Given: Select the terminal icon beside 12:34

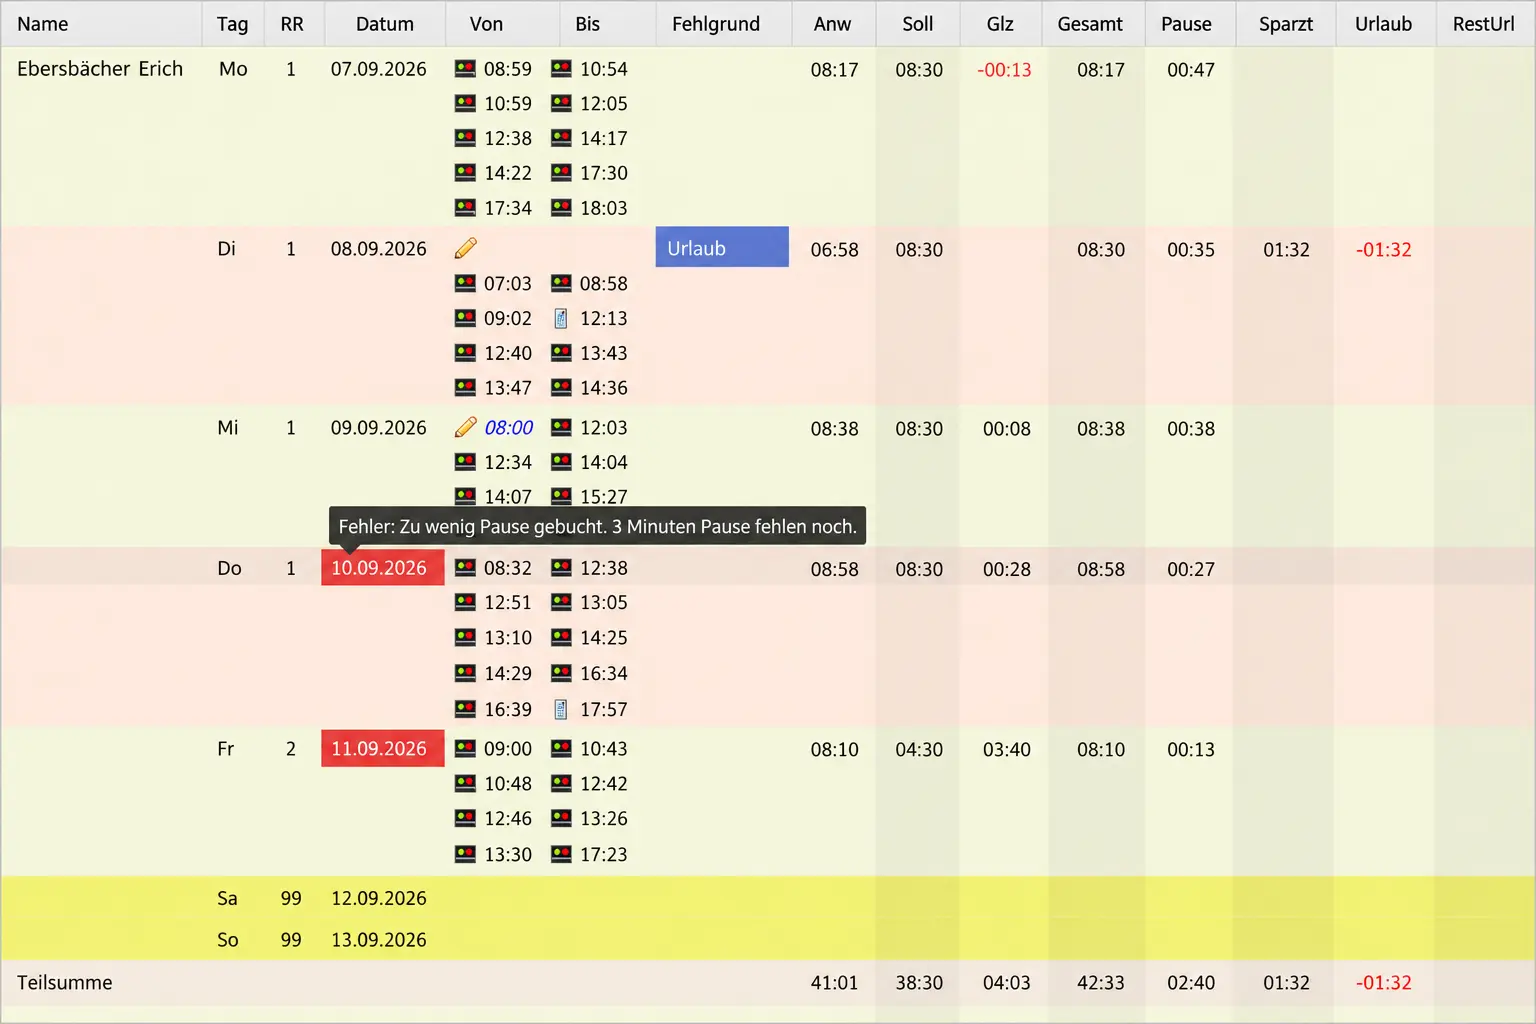Looking at the screenshot, I should pyautogui.click(x=465, y=462).
